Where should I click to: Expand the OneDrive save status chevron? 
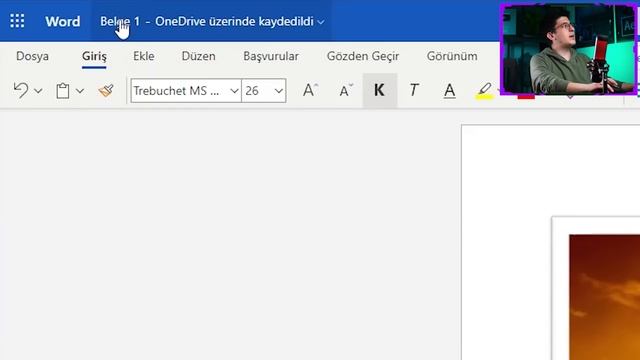click(321, 22)
